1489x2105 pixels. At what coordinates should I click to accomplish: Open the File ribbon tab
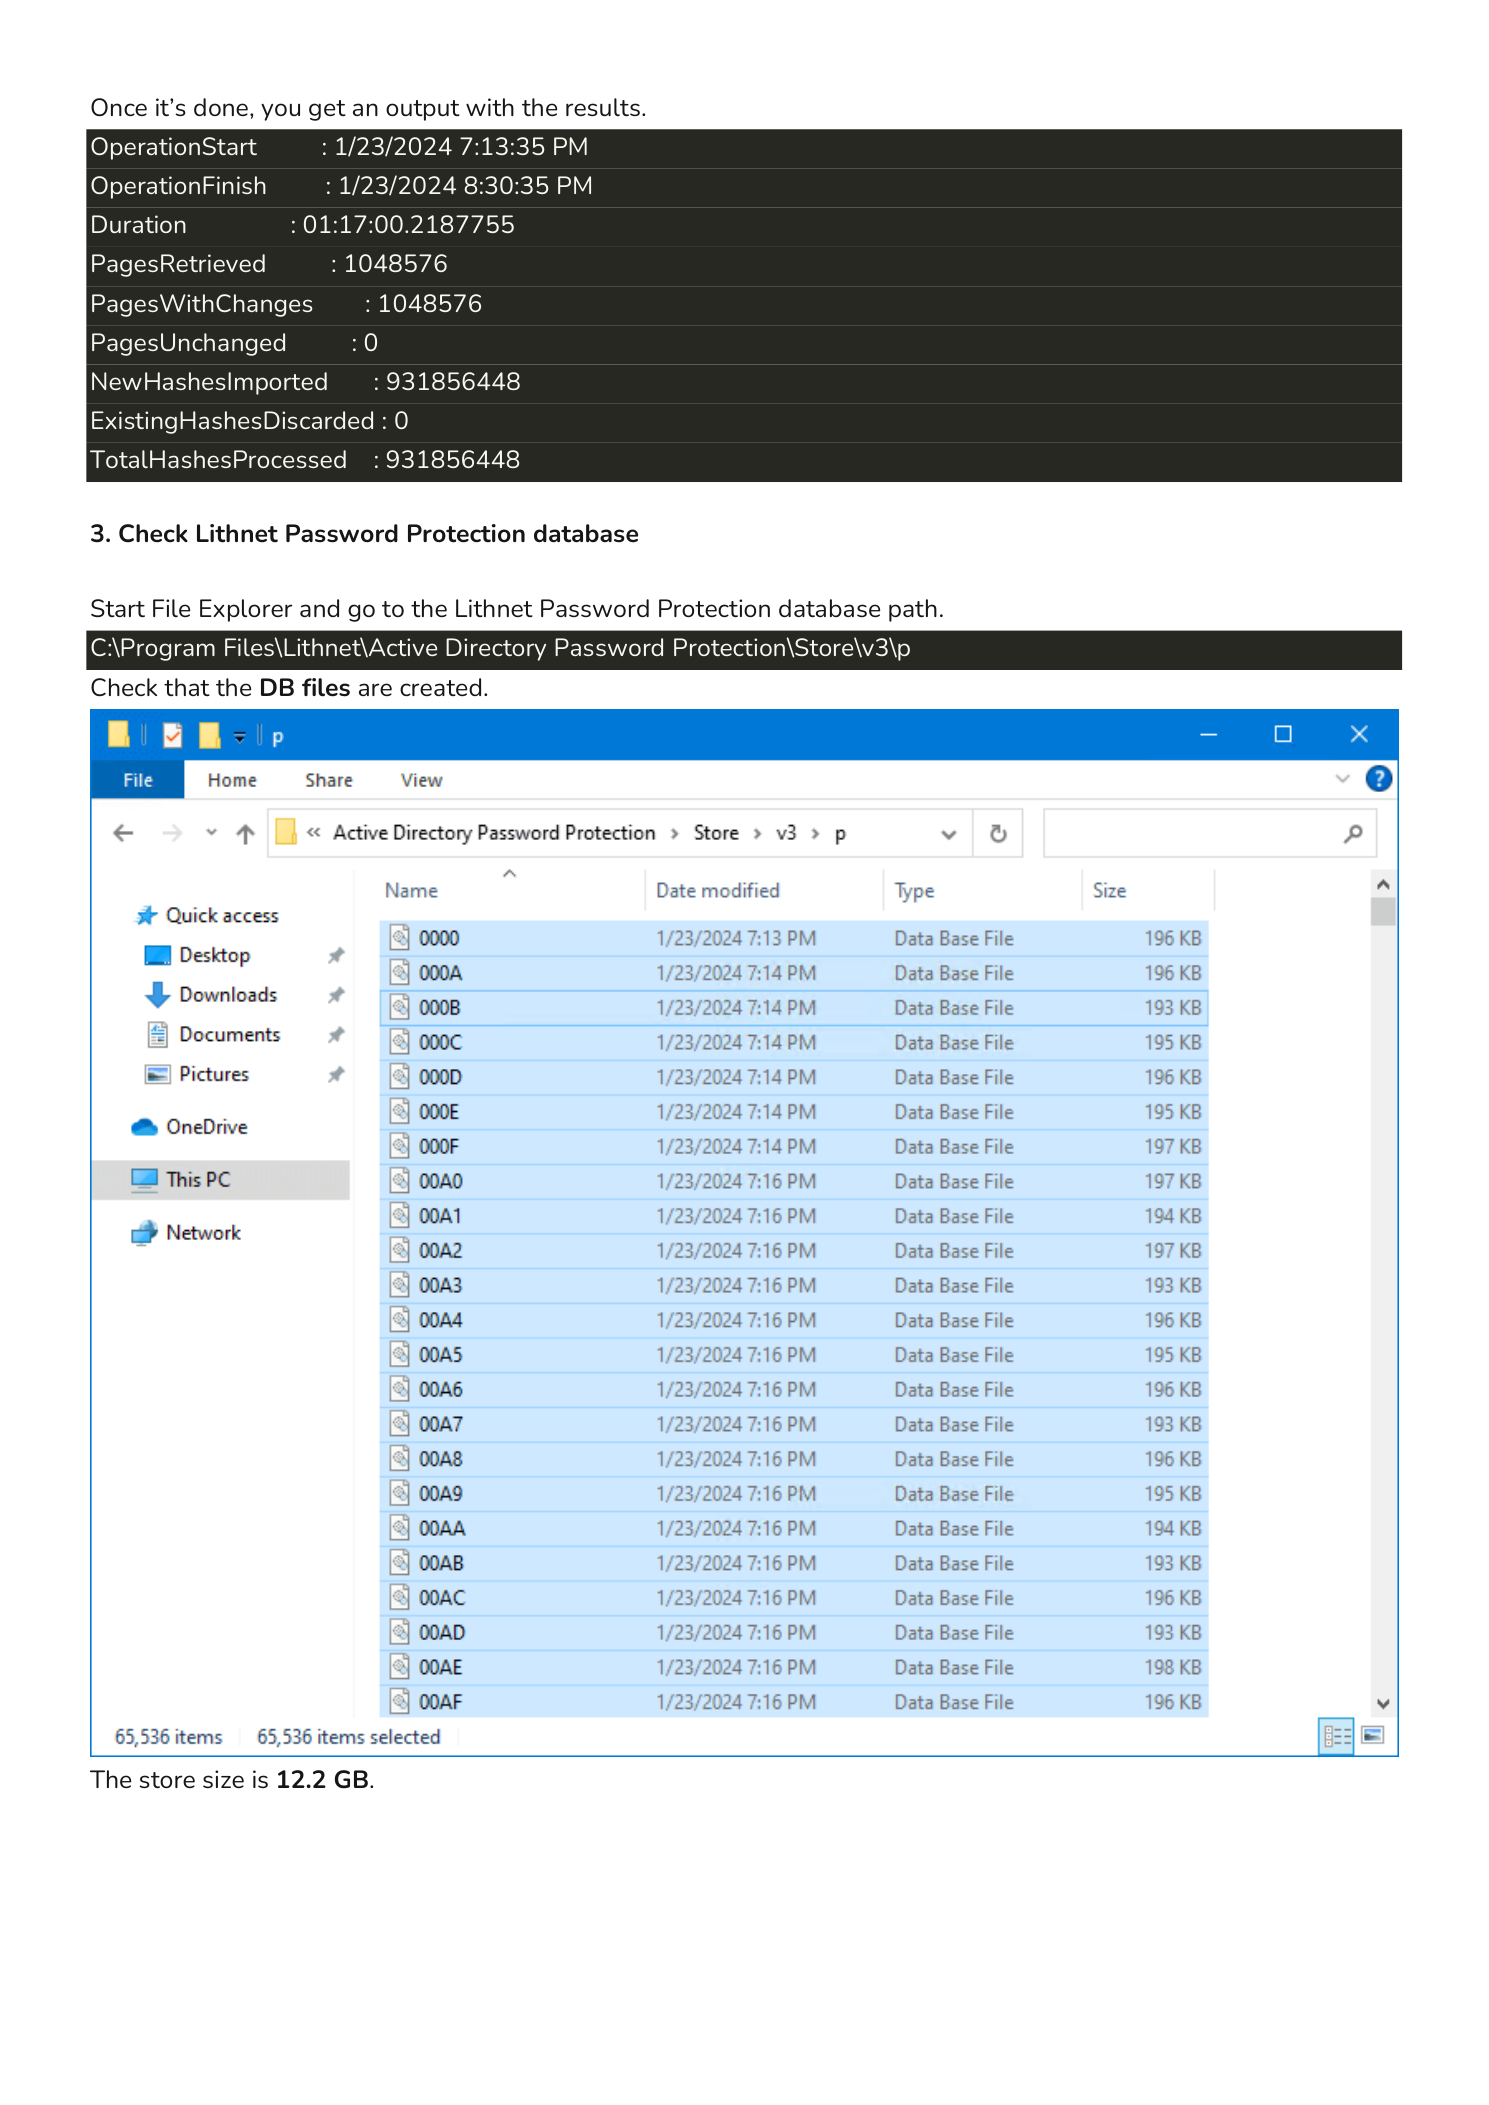click(x=137, y=780)
